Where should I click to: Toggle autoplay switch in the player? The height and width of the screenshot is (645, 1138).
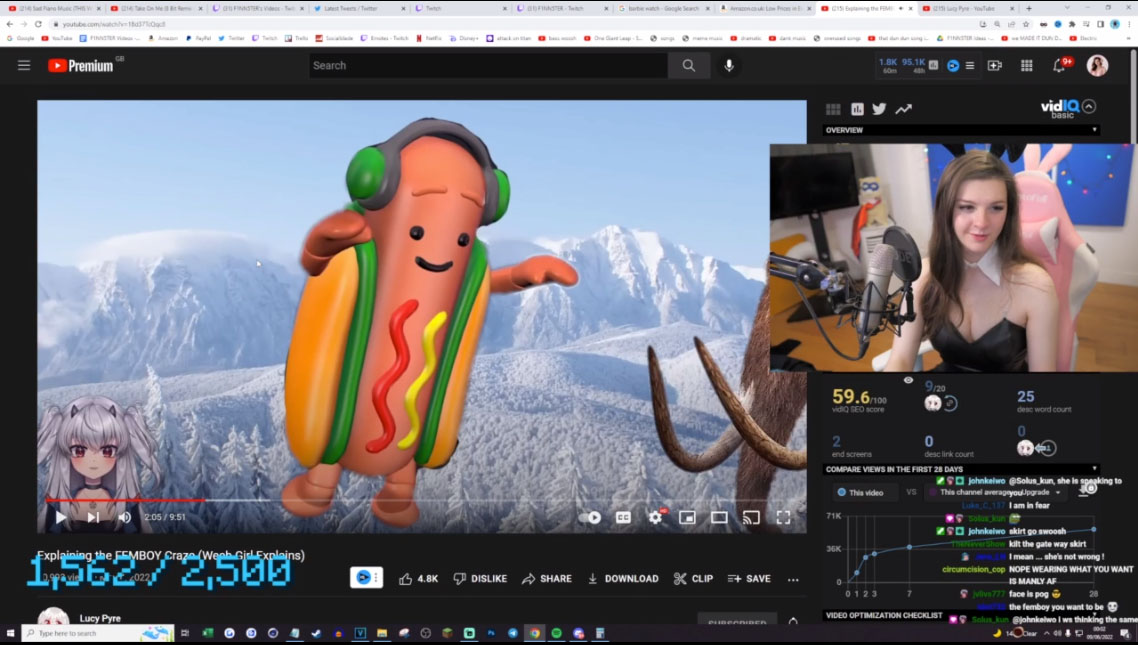click(x=590, y=517)
